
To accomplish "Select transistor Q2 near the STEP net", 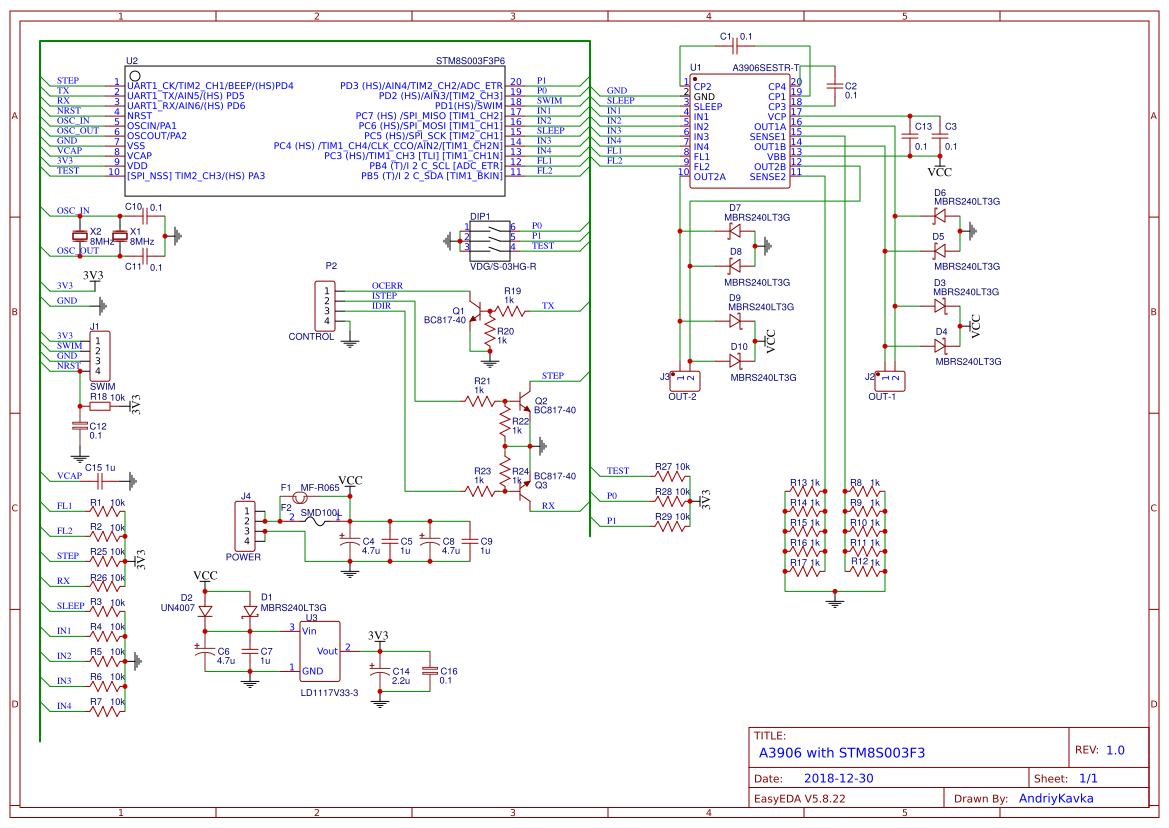I will (525, 402).
